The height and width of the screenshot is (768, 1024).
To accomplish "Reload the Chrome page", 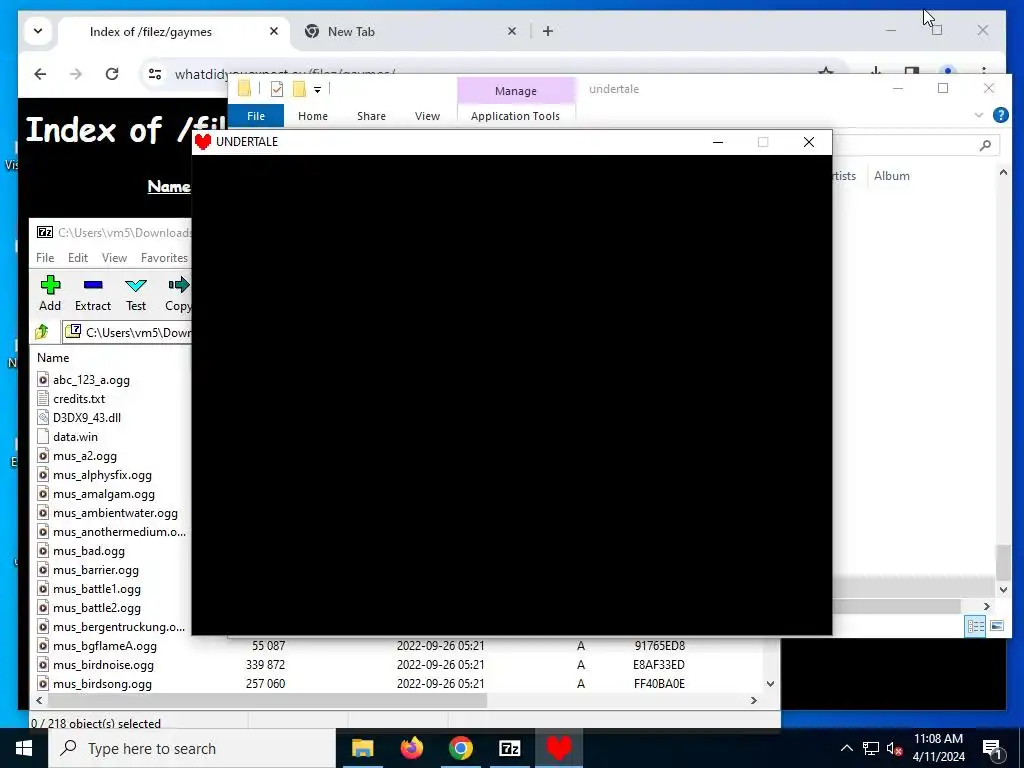I will point(112,74).
